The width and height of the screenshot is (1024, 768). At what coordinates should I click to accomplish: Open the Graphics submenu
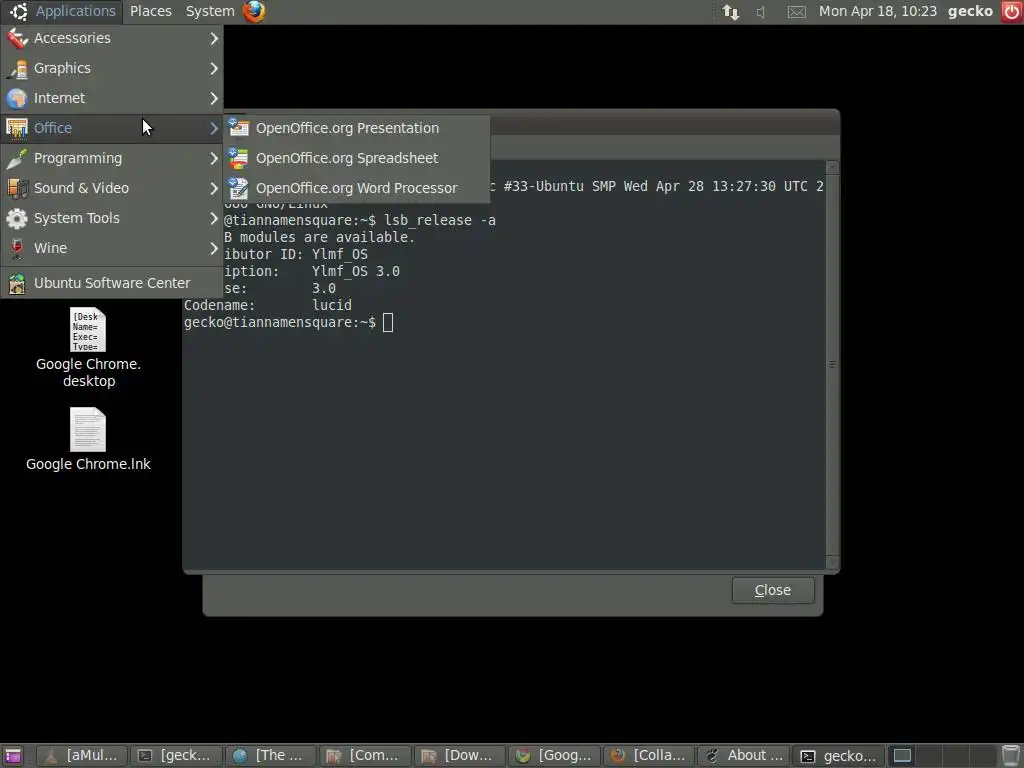coord(112,69)
